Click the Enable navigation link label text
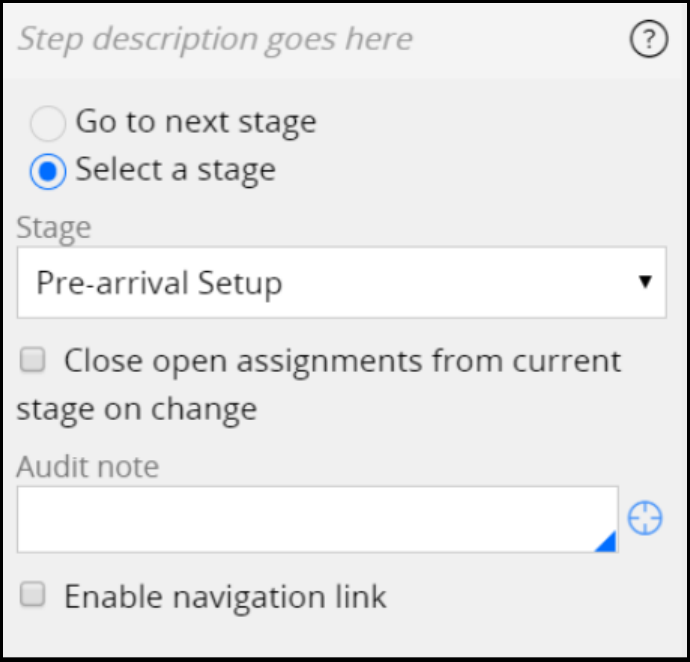This screenshot has width=690, height=662. pyautogui.click(x=225, y=597)
